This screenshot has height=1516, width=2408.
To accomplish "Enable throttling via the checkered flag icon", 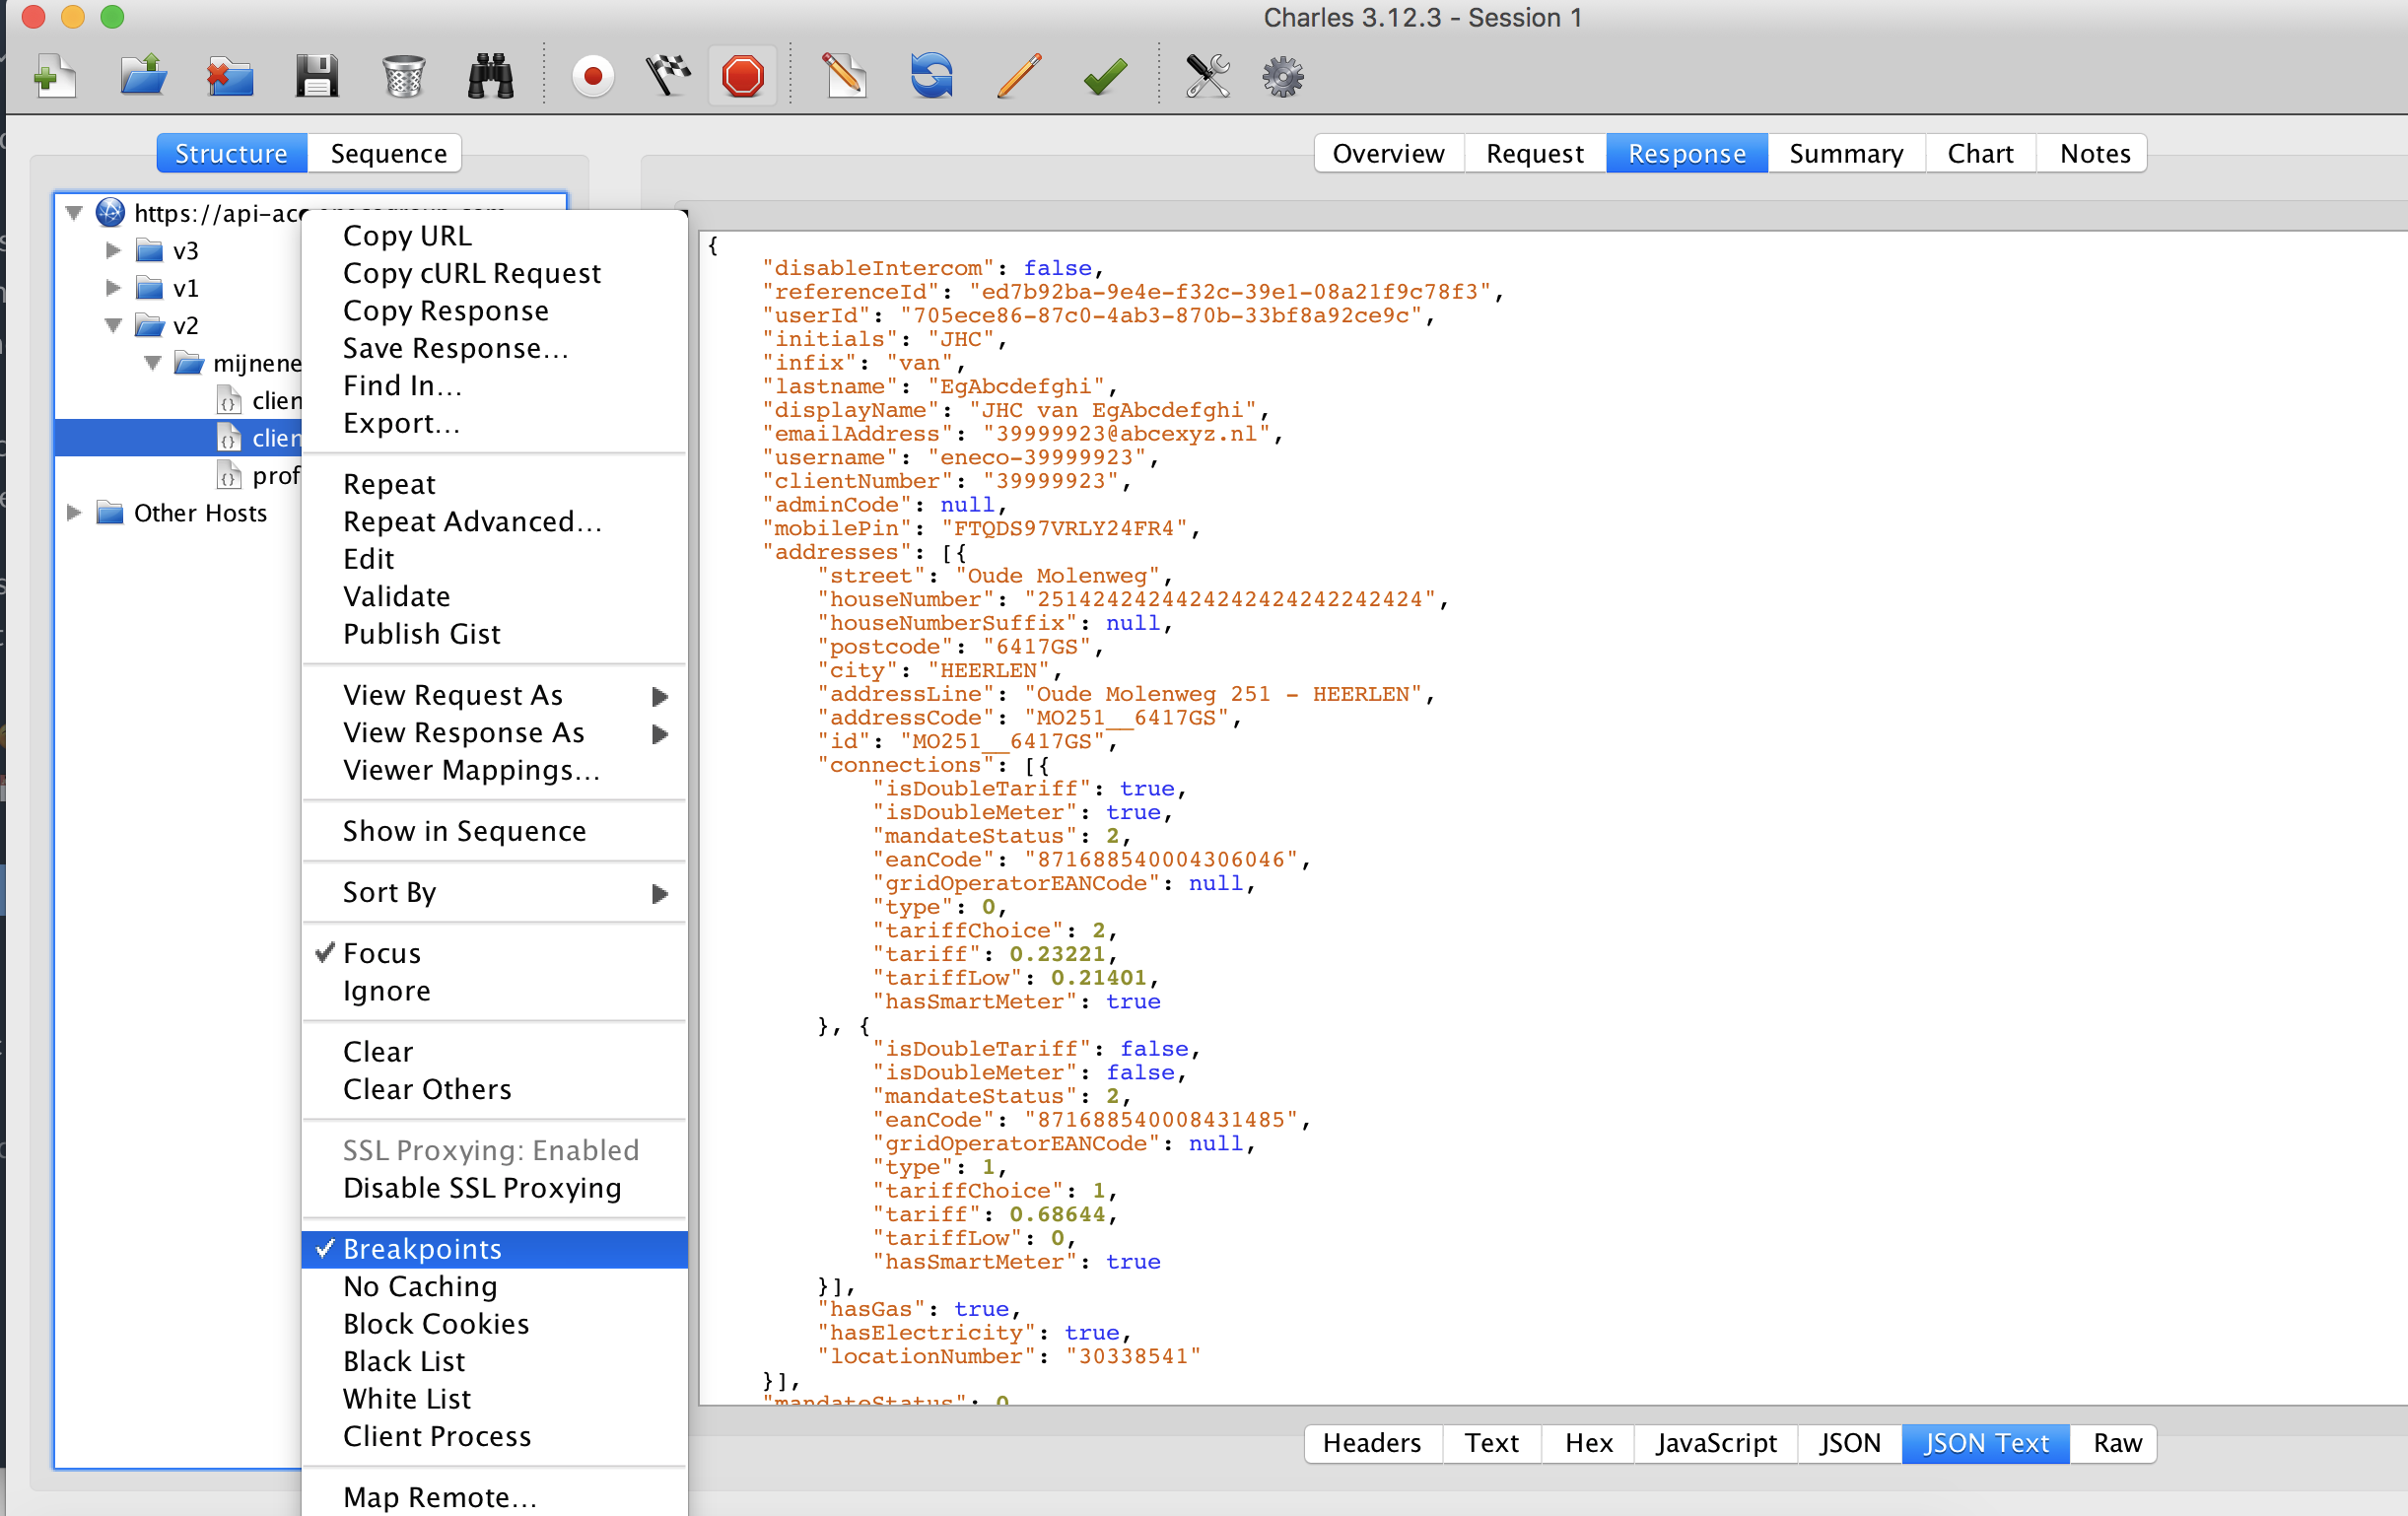I will point(667,75).
